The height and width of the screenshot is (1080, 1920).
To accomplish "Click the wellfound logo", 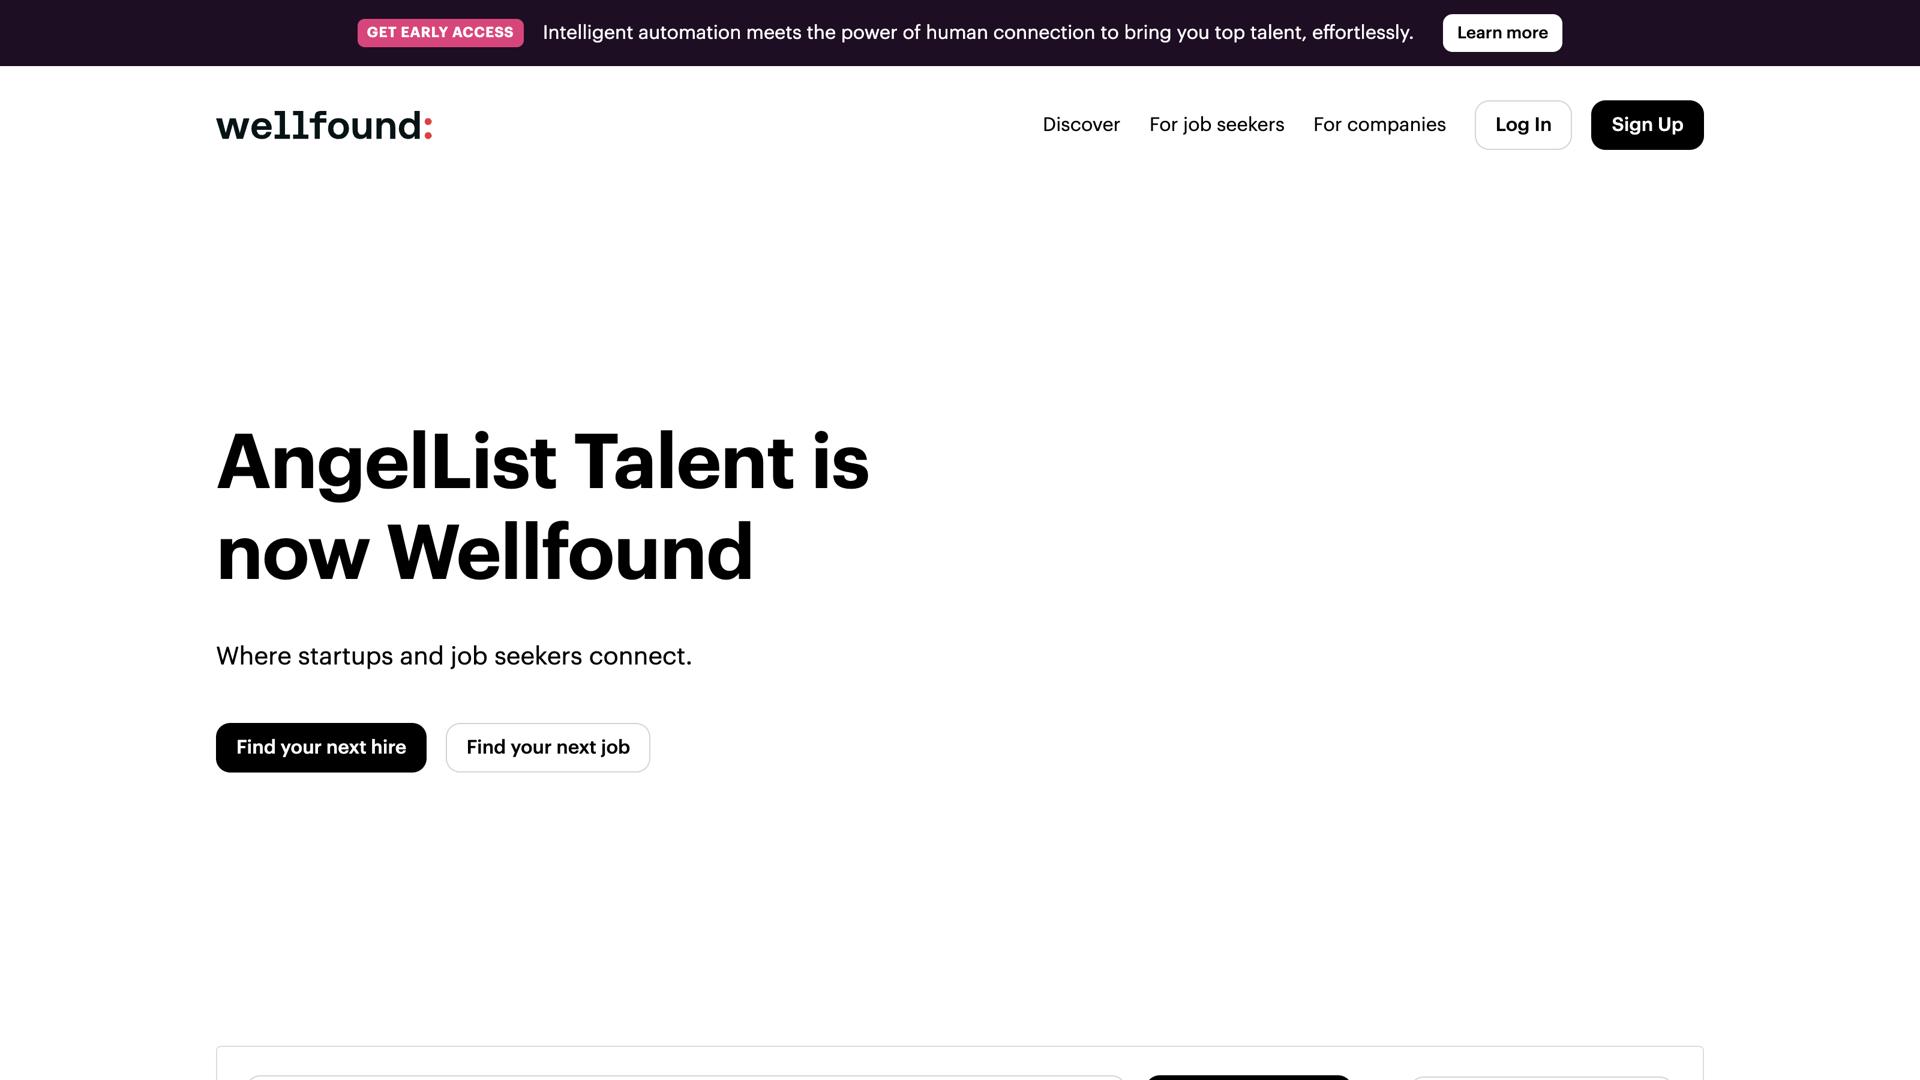I will click(324, 125).
